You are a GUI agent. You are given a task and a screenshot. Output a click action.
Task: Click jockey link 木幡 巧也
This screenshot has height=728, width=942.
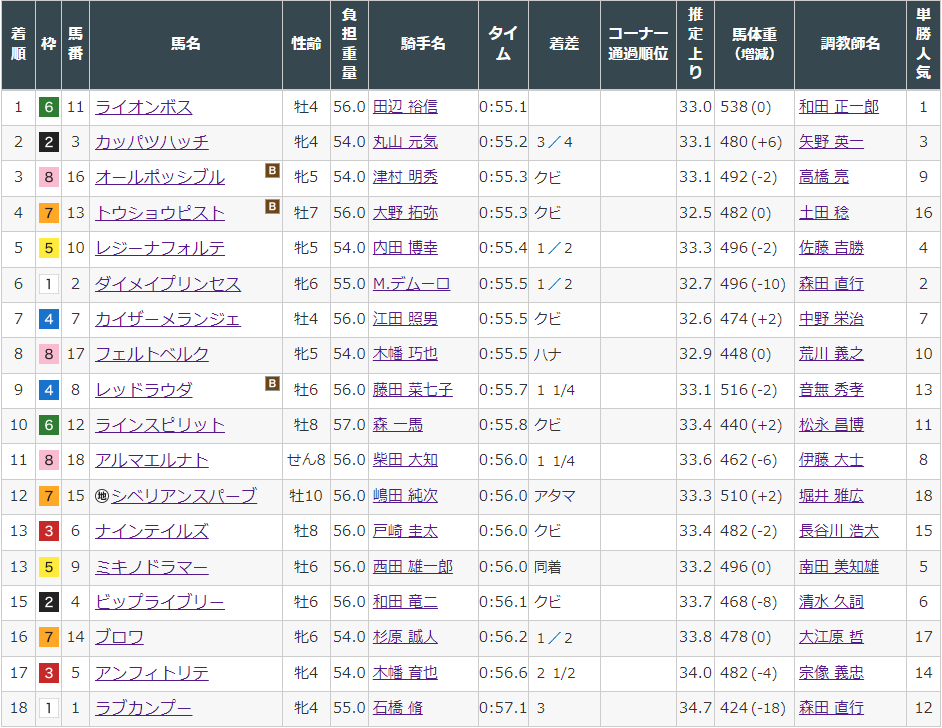pos(405,354)
